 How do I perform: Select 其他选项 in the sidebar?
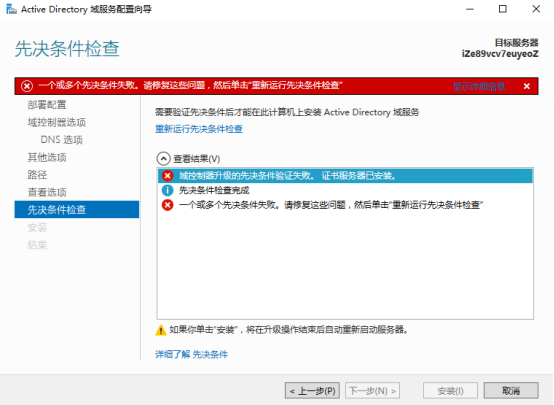(x=47, y=157)
